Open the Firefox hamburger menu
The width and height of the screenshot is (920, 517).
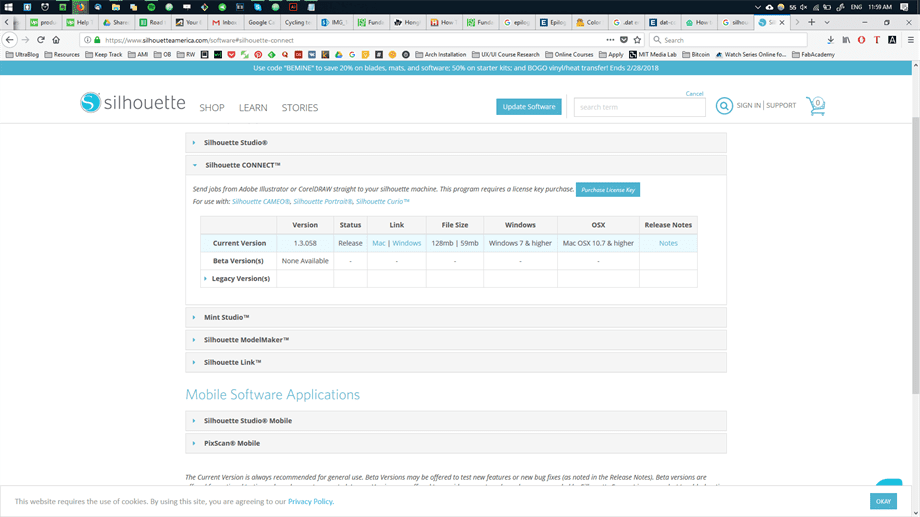(911, 40)
